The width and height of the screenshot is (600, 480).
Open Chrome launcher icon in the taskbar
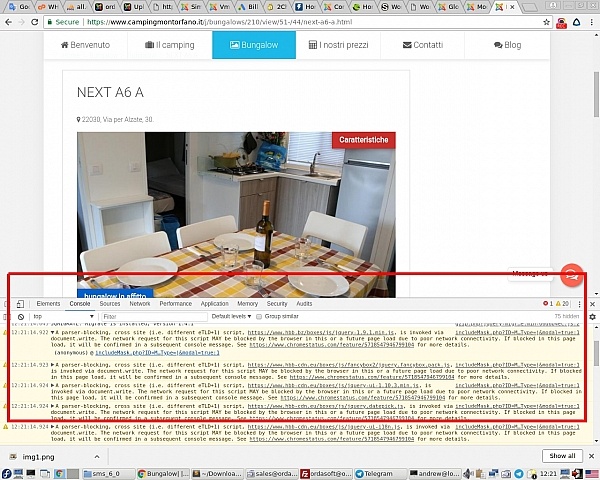coord(59,473)
